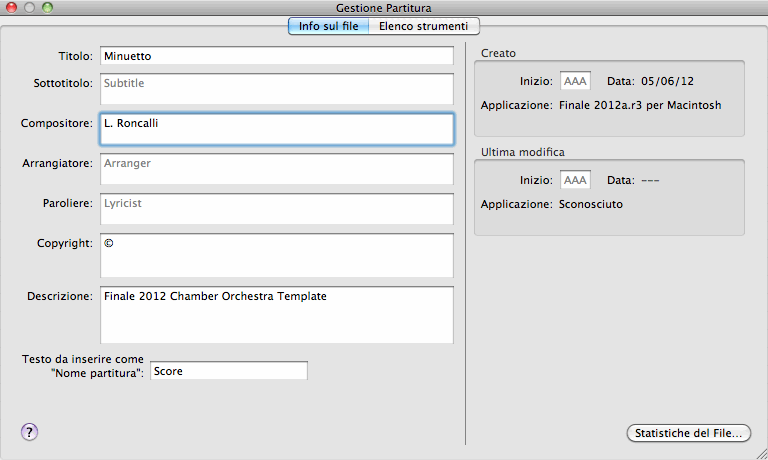Screen dimensions: 768x460
Task: Click the creation date 05/06/12
Action: coord(667,80)
